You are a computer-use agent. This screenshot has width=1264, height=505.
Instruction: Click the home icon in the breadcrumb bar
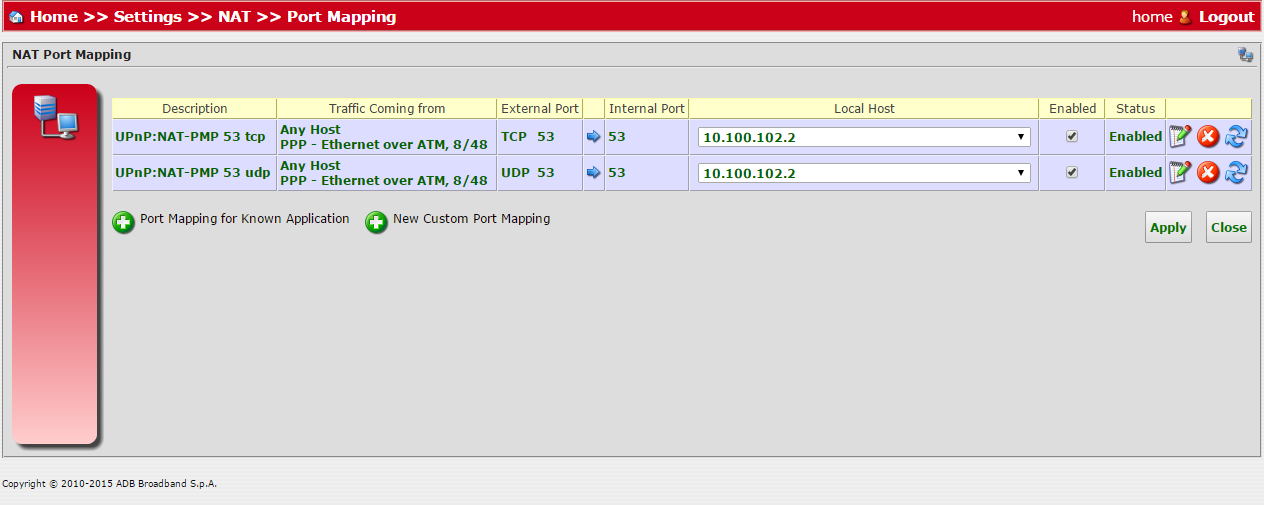point(16,17)
